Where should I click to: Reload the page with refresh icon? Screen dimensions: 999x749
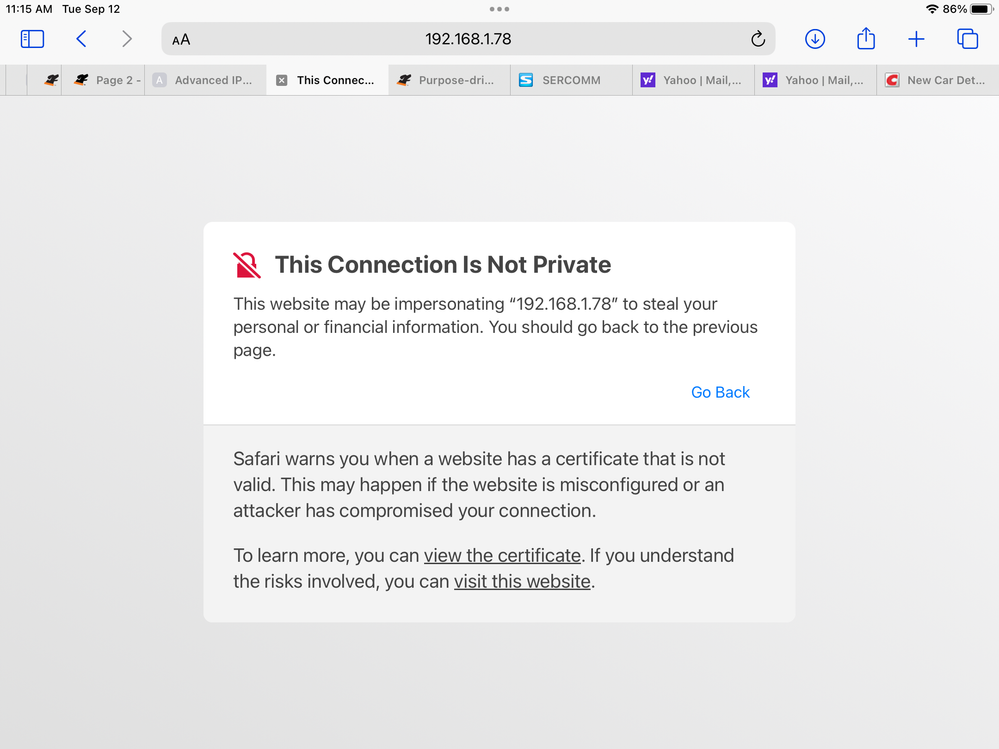758,39
